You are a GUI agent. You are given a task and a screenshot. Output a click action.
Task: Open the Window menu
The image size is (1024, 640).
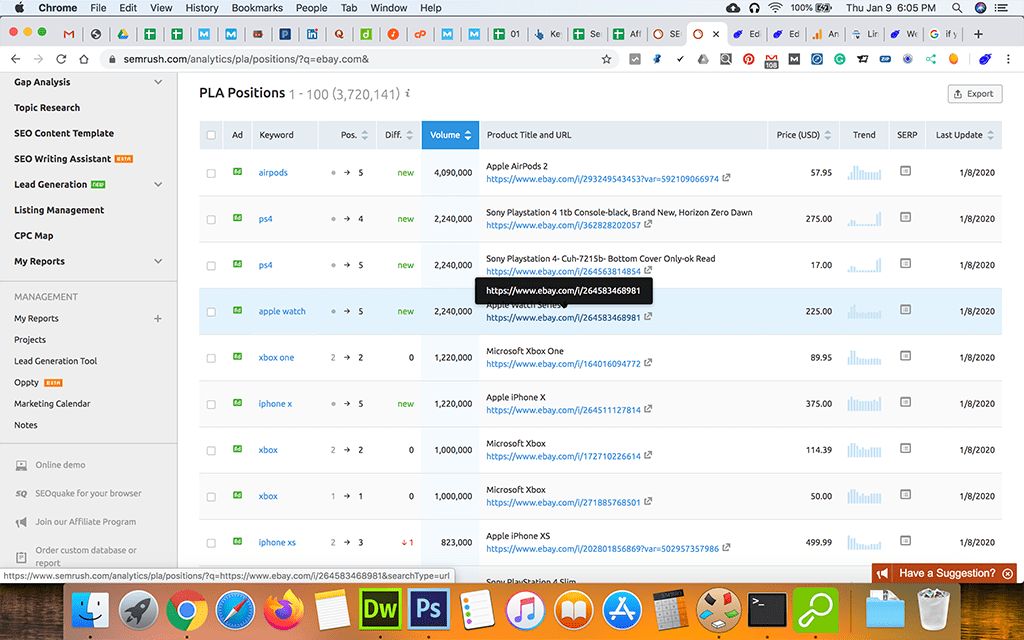(389, 8)
